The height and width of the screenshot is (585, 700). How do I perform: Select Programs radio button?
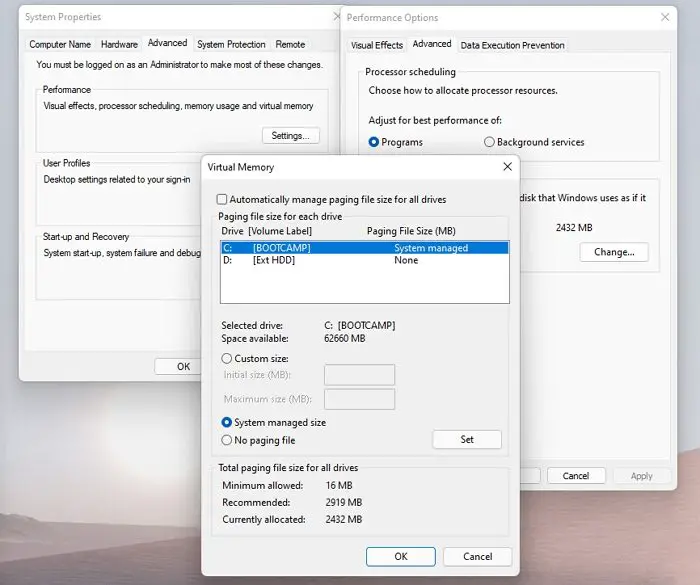(374, 142)
